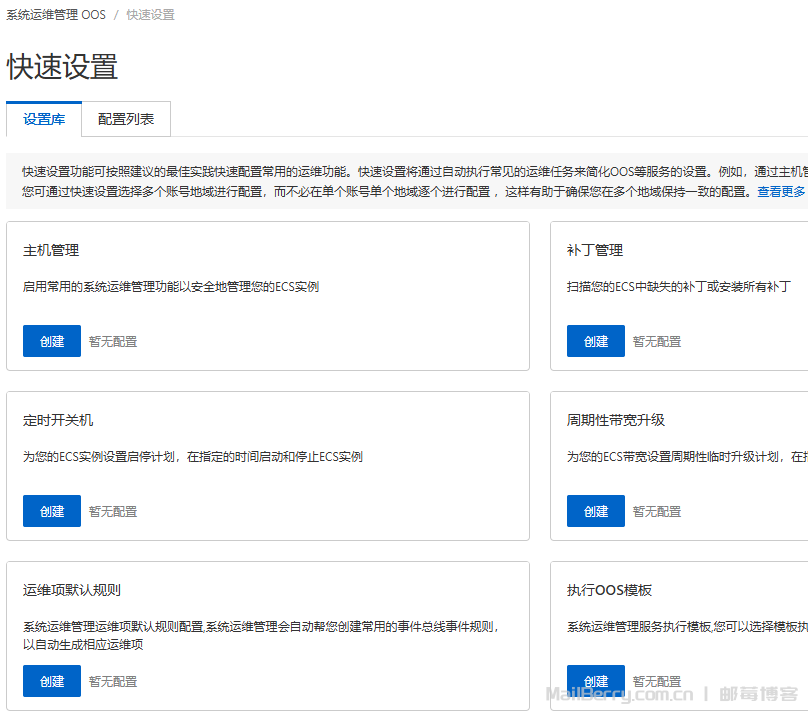The width and height of the screenshot is (808, 714).
Task: Select the 定时开关机 card heading
Action: click(58, 420)
